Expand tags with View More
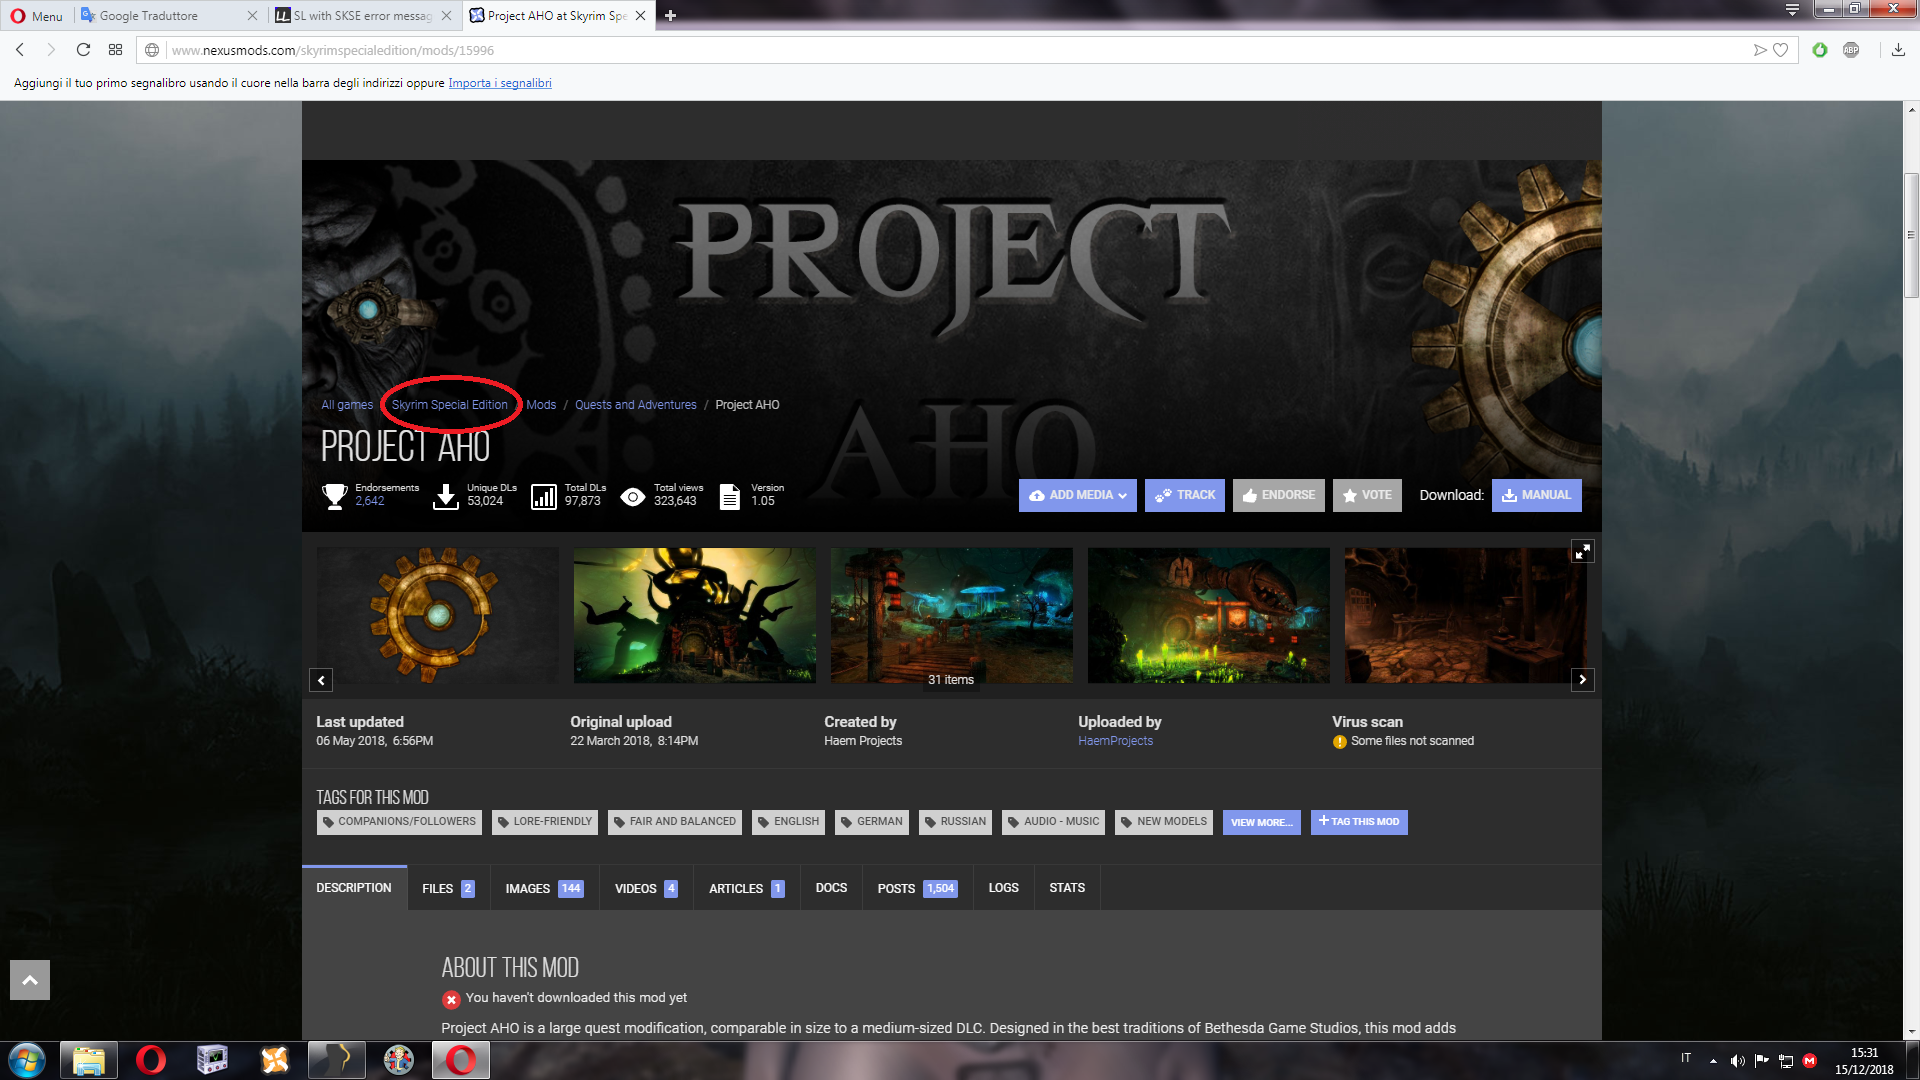The height and width of the screenshot is (1080, 1920). click(x=1262, y=822)
